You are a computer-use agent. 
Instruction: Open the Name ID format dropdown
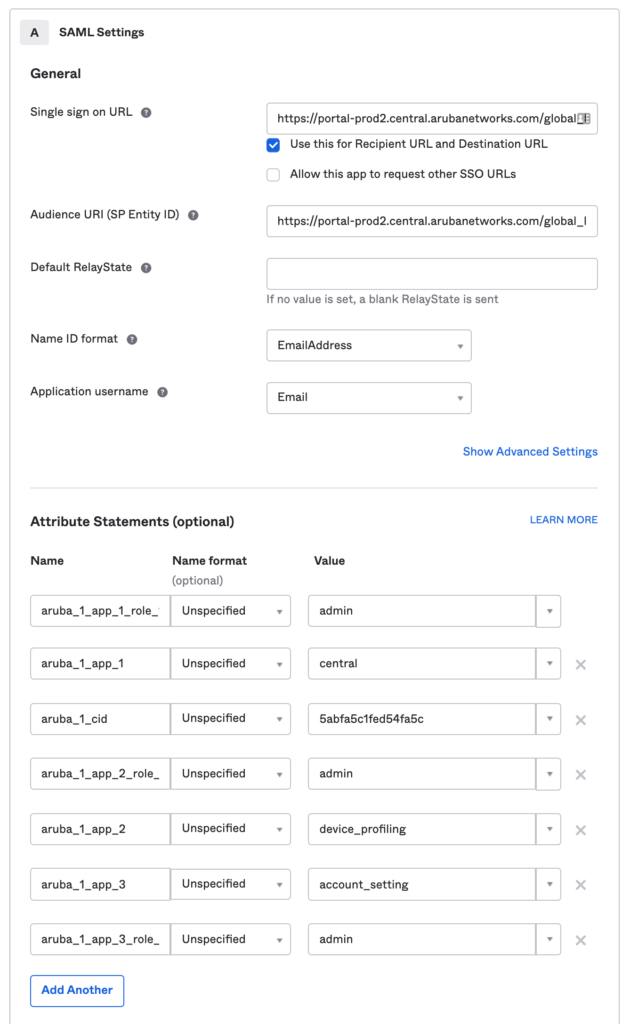pyautogui.click(x=460, y=343)
